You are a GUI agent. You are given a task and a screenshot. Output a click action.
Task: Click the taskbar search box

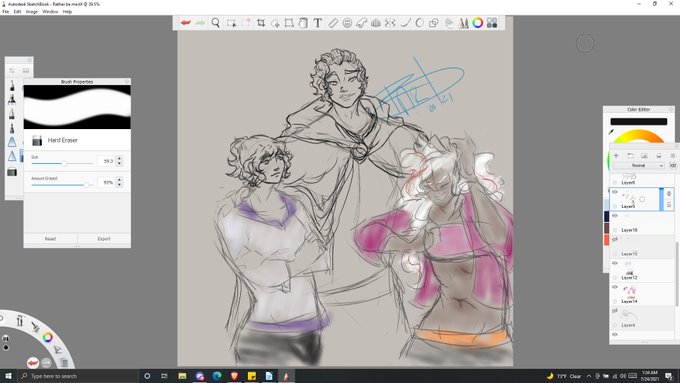tap(78, 376)
